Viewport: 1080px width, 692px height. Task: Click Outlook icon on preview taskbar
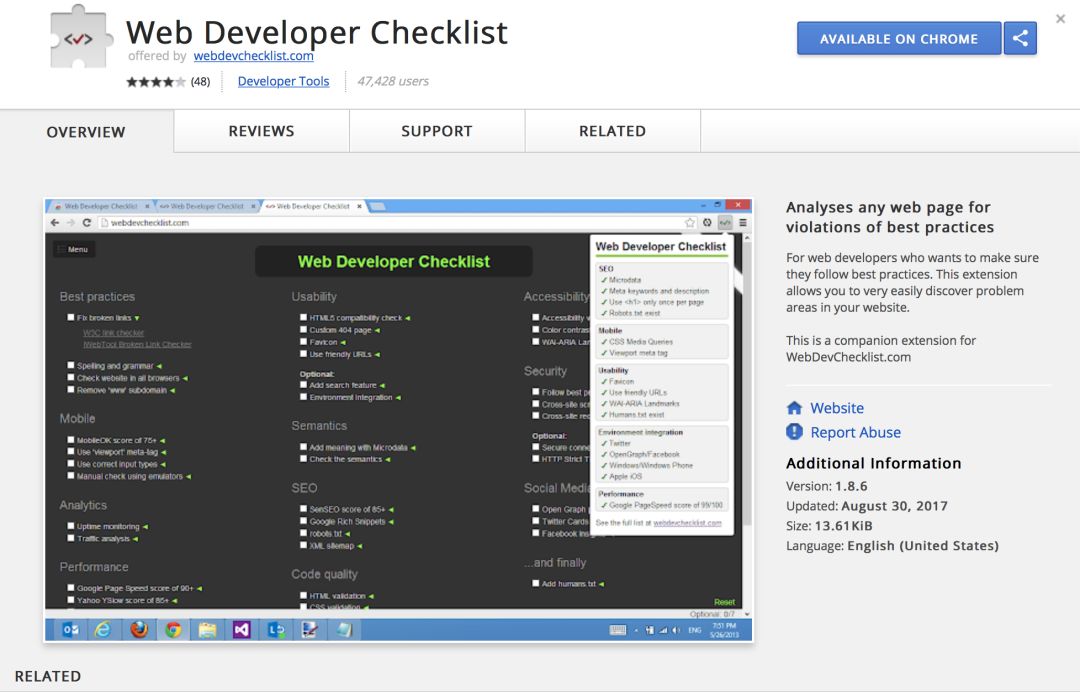(x=70, y=629)
